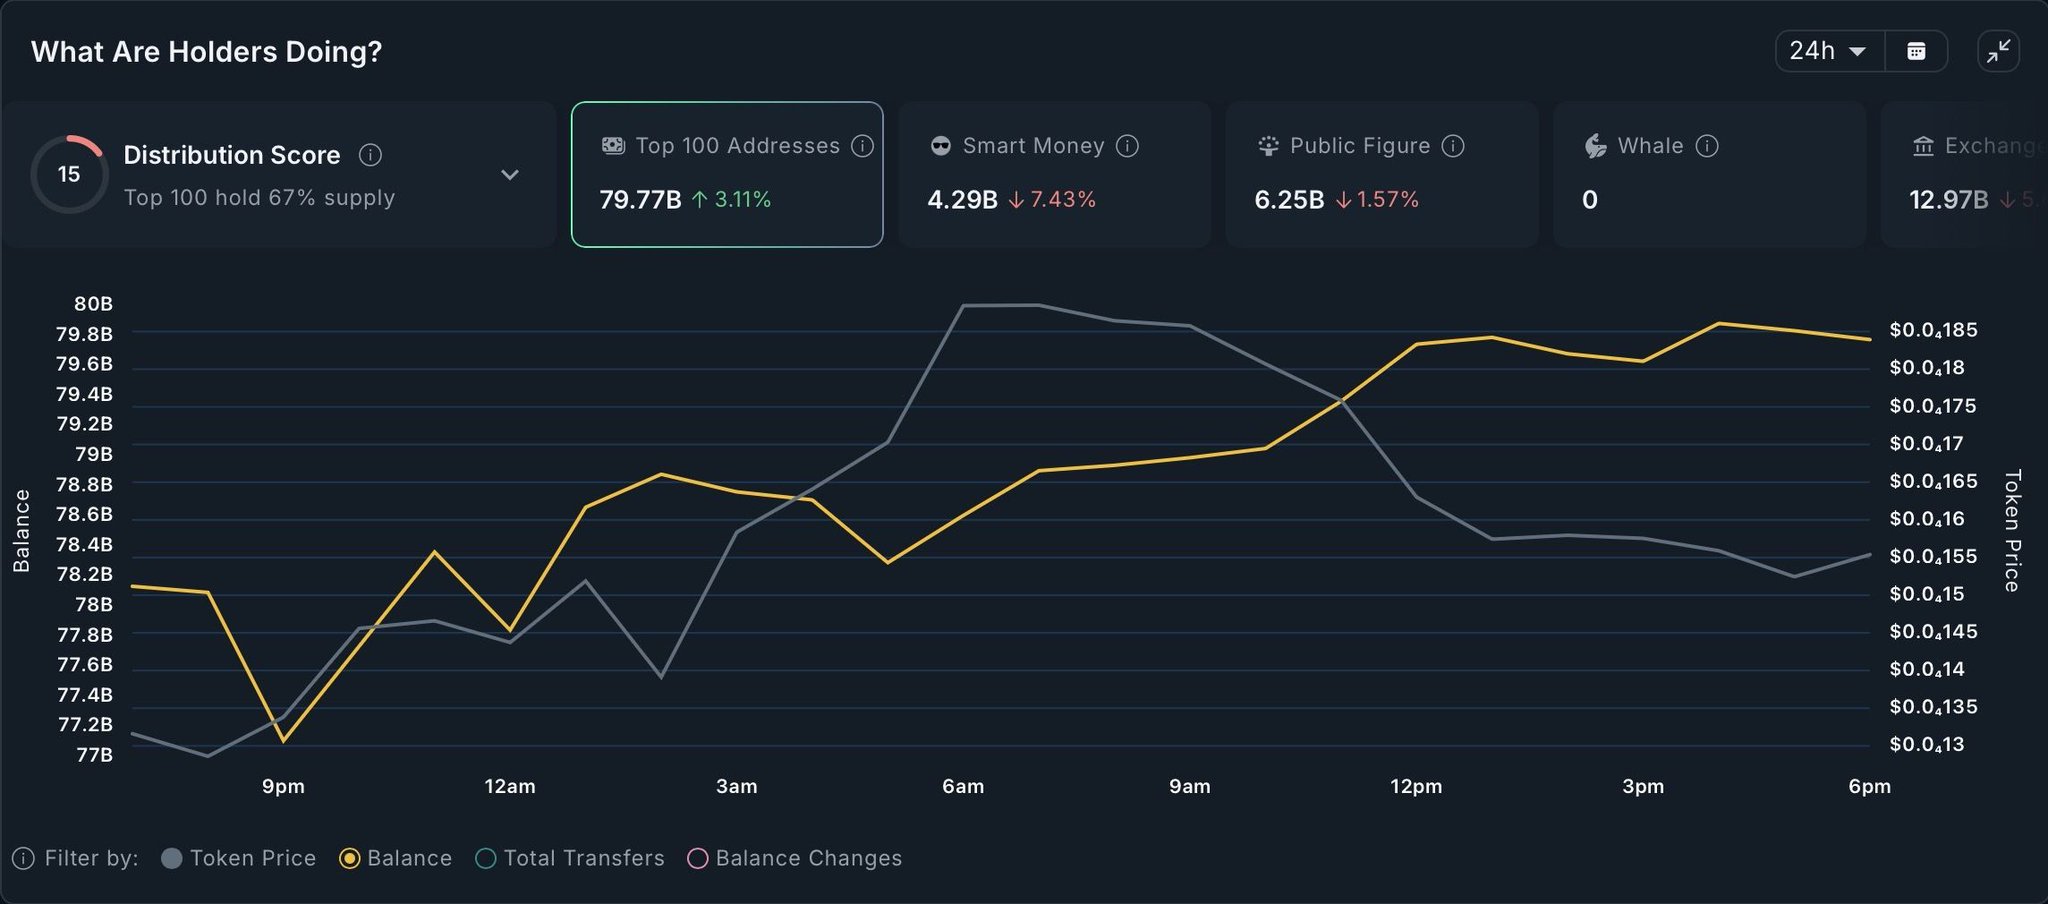2048x904 pixels.
Task: Click the Distribution Score gauge showing 15
Action: (x=69, y=174)
